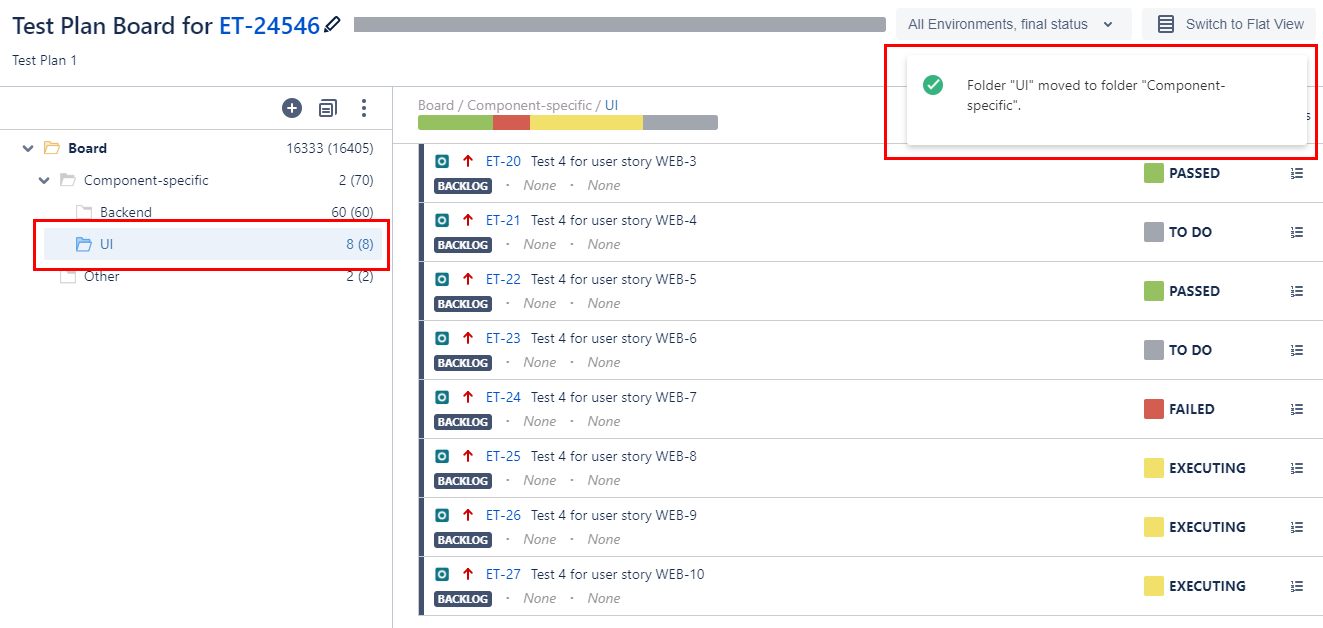Open issue link ET-26
The height and width of the screenshot is (628, 1323).
coord(503,515)
